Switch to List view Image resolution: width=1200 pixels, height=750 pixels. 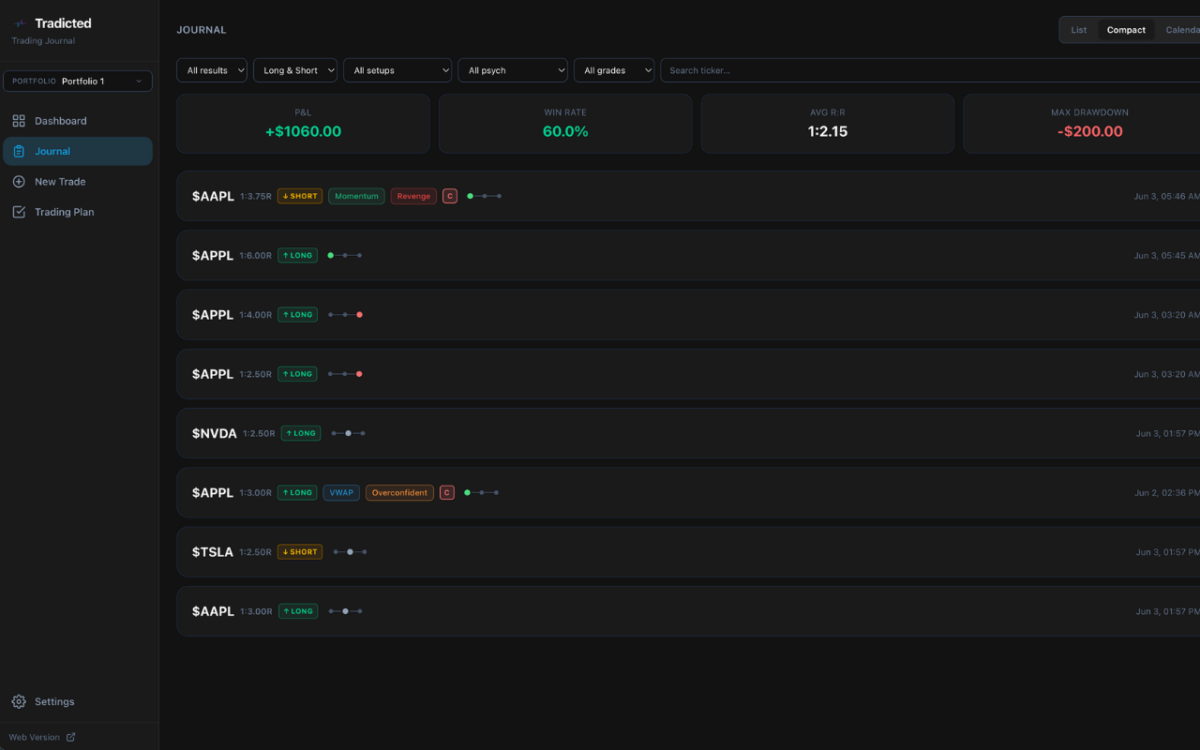click(1079, 30)
